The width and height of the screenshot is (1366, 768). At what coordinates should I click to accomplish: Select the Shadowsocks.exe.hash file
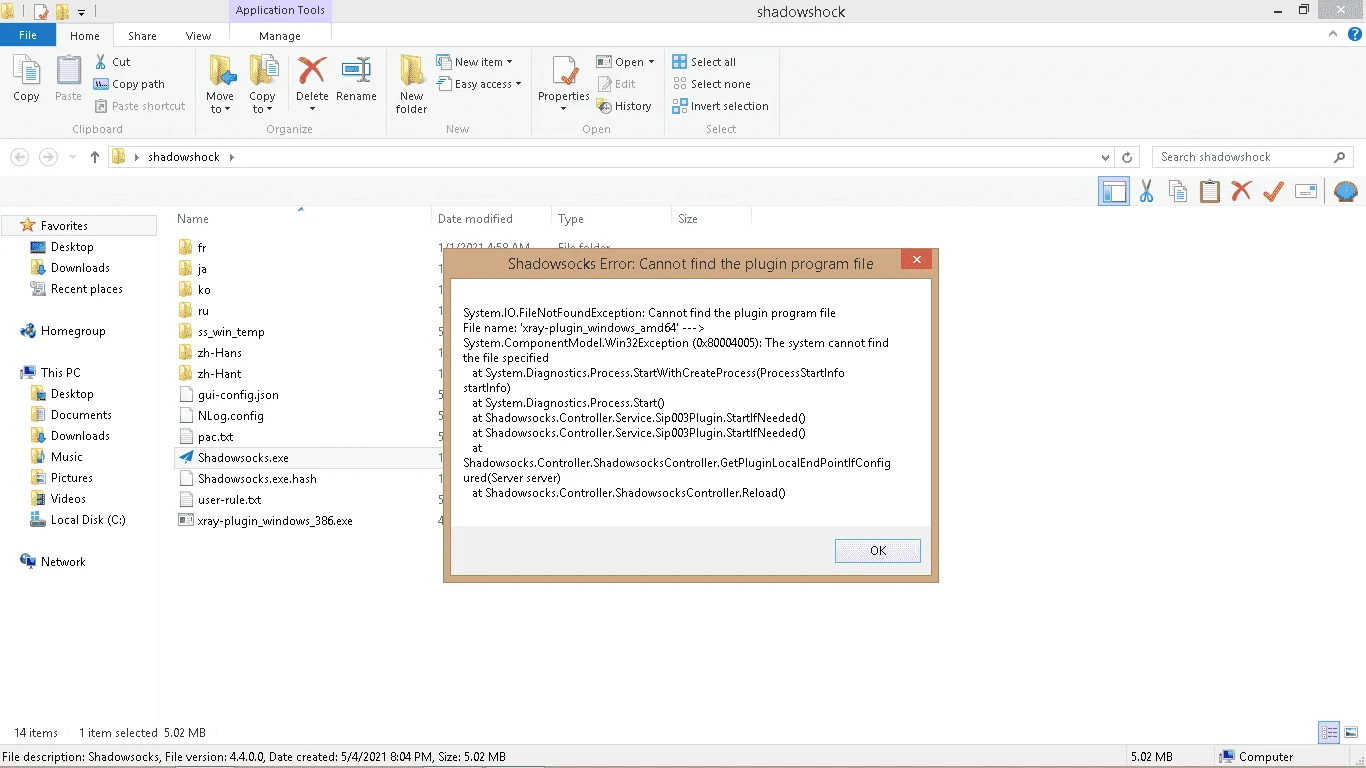[x=247, y=479]
